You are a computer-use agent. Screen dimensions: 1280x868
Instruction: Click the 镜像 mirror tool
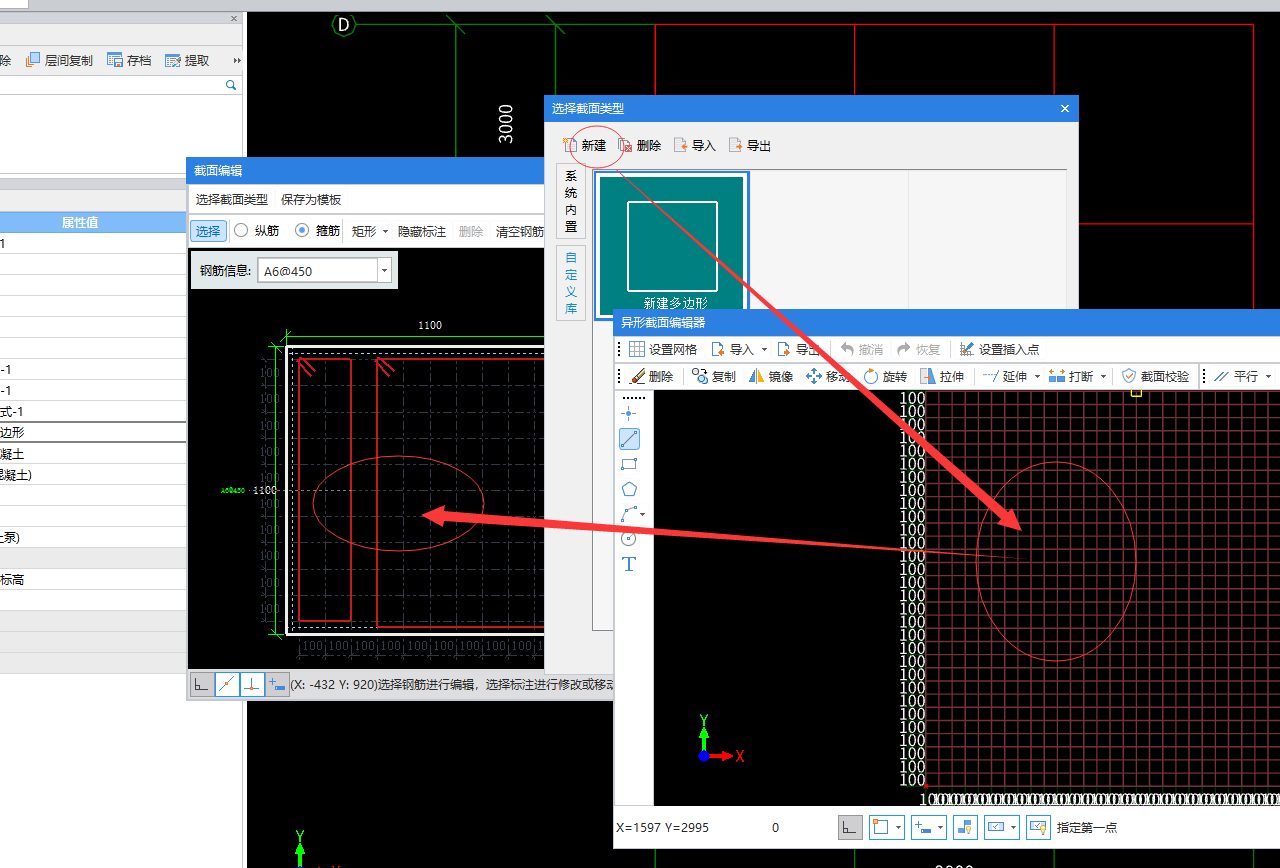(770, 376)
